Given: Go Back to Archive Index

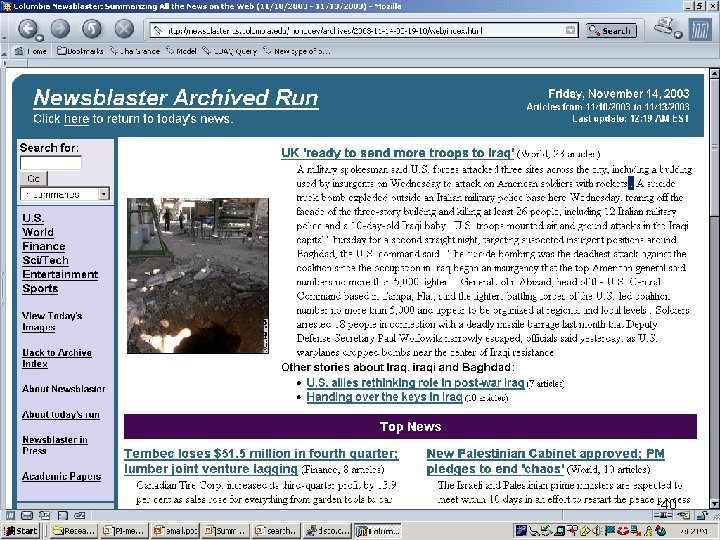Looking at the screenshot, I should [57, 358].
